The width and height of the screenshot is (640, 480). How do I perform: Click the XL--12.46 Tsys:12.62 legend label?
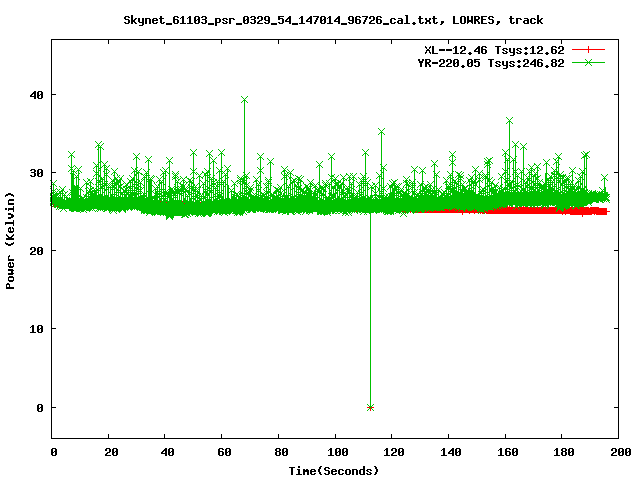(494, 49)
